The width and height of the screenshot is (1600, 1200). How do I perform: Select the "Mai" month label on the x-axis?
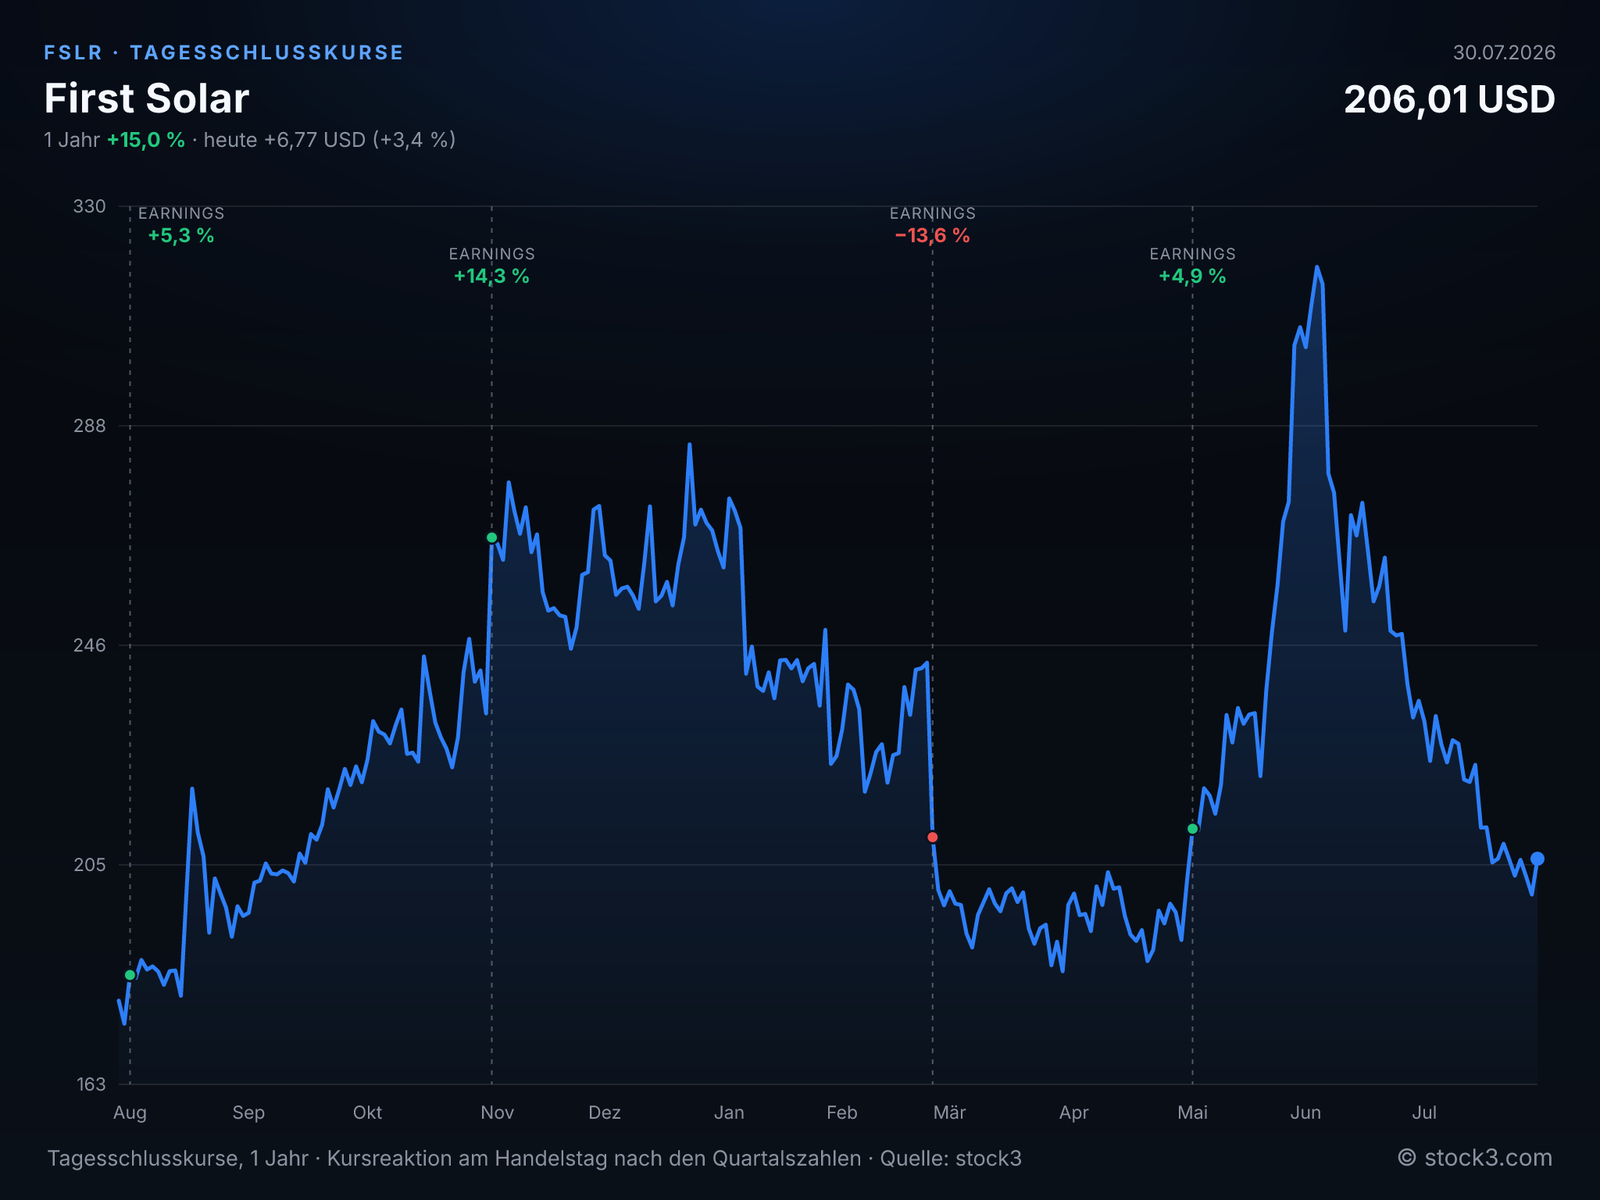[1192, 1113]
